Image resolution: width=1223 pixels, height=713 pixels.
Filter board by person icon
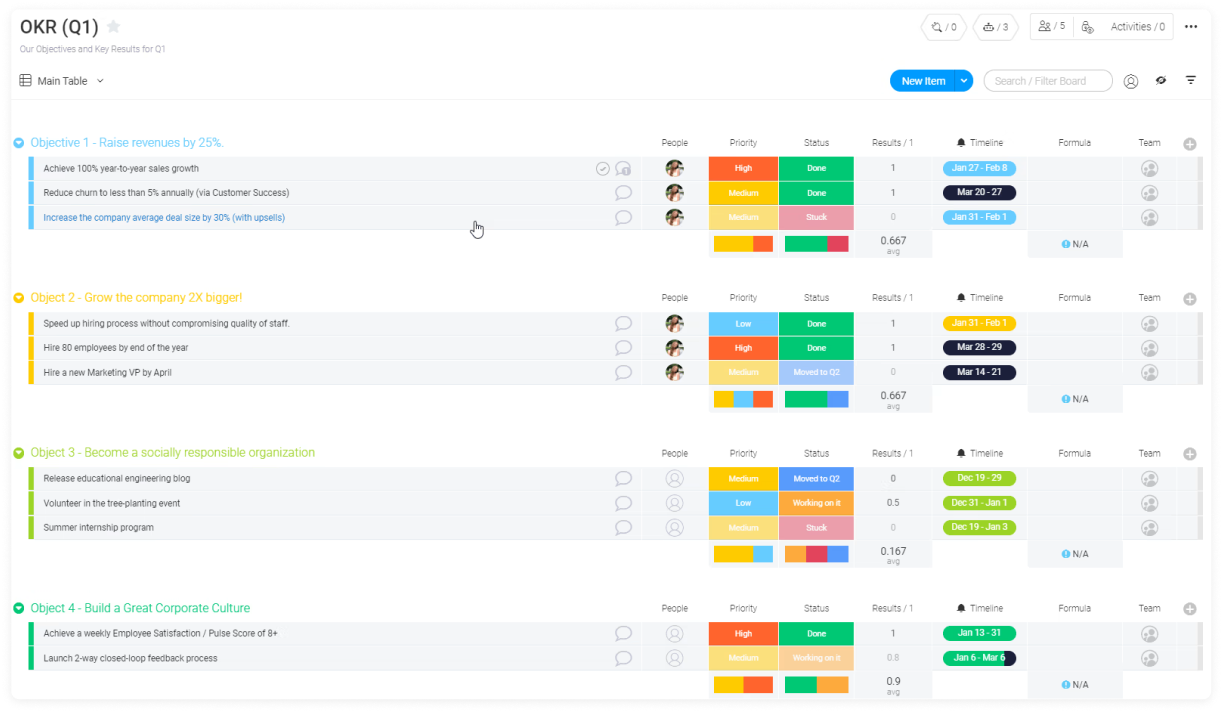[x=1131, y=81]
